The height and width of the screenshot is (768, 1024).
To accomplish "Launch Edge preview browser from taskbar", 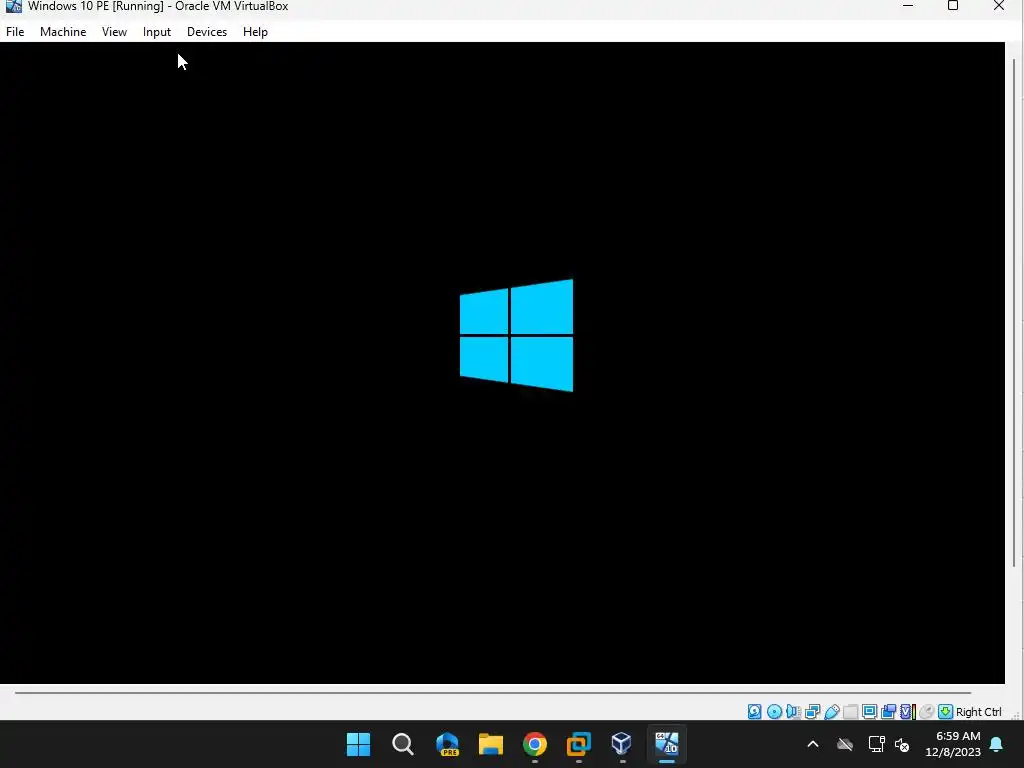I will [447, 744].
